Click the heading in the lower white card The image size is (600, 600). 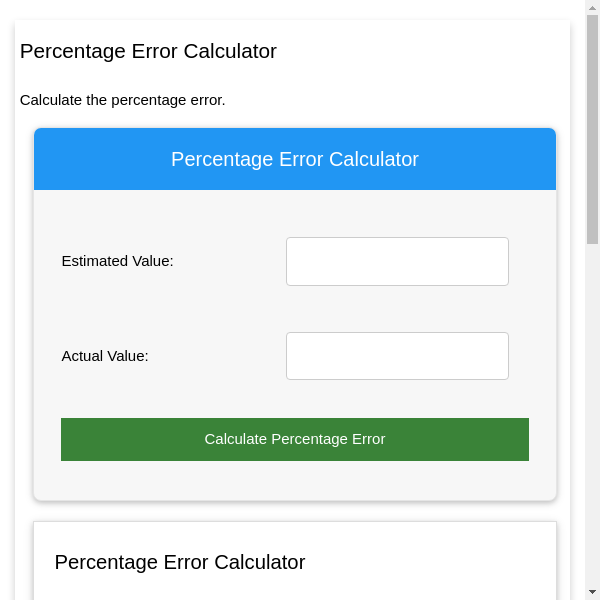pos(180,562)
